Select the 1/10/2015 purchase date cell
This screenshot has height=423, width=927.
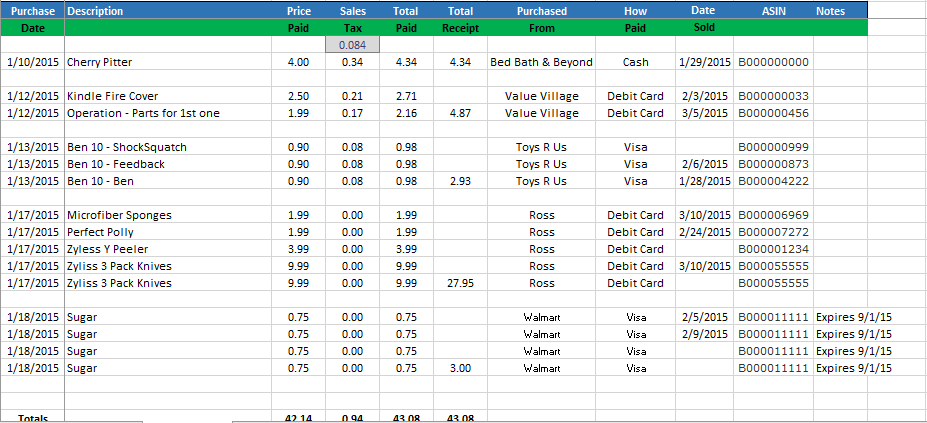pyautogui.click(x=33, y=62)
